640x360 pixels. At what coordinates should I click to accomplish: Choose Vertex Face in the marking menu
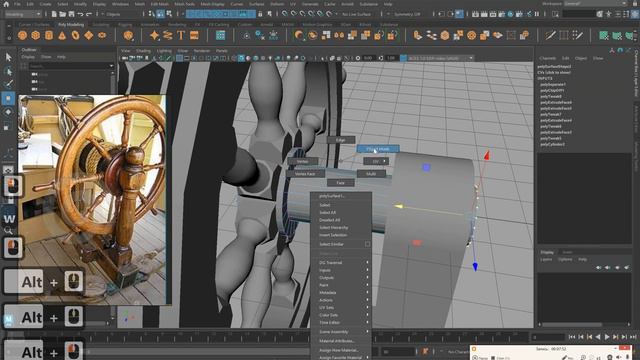point(305,174)
